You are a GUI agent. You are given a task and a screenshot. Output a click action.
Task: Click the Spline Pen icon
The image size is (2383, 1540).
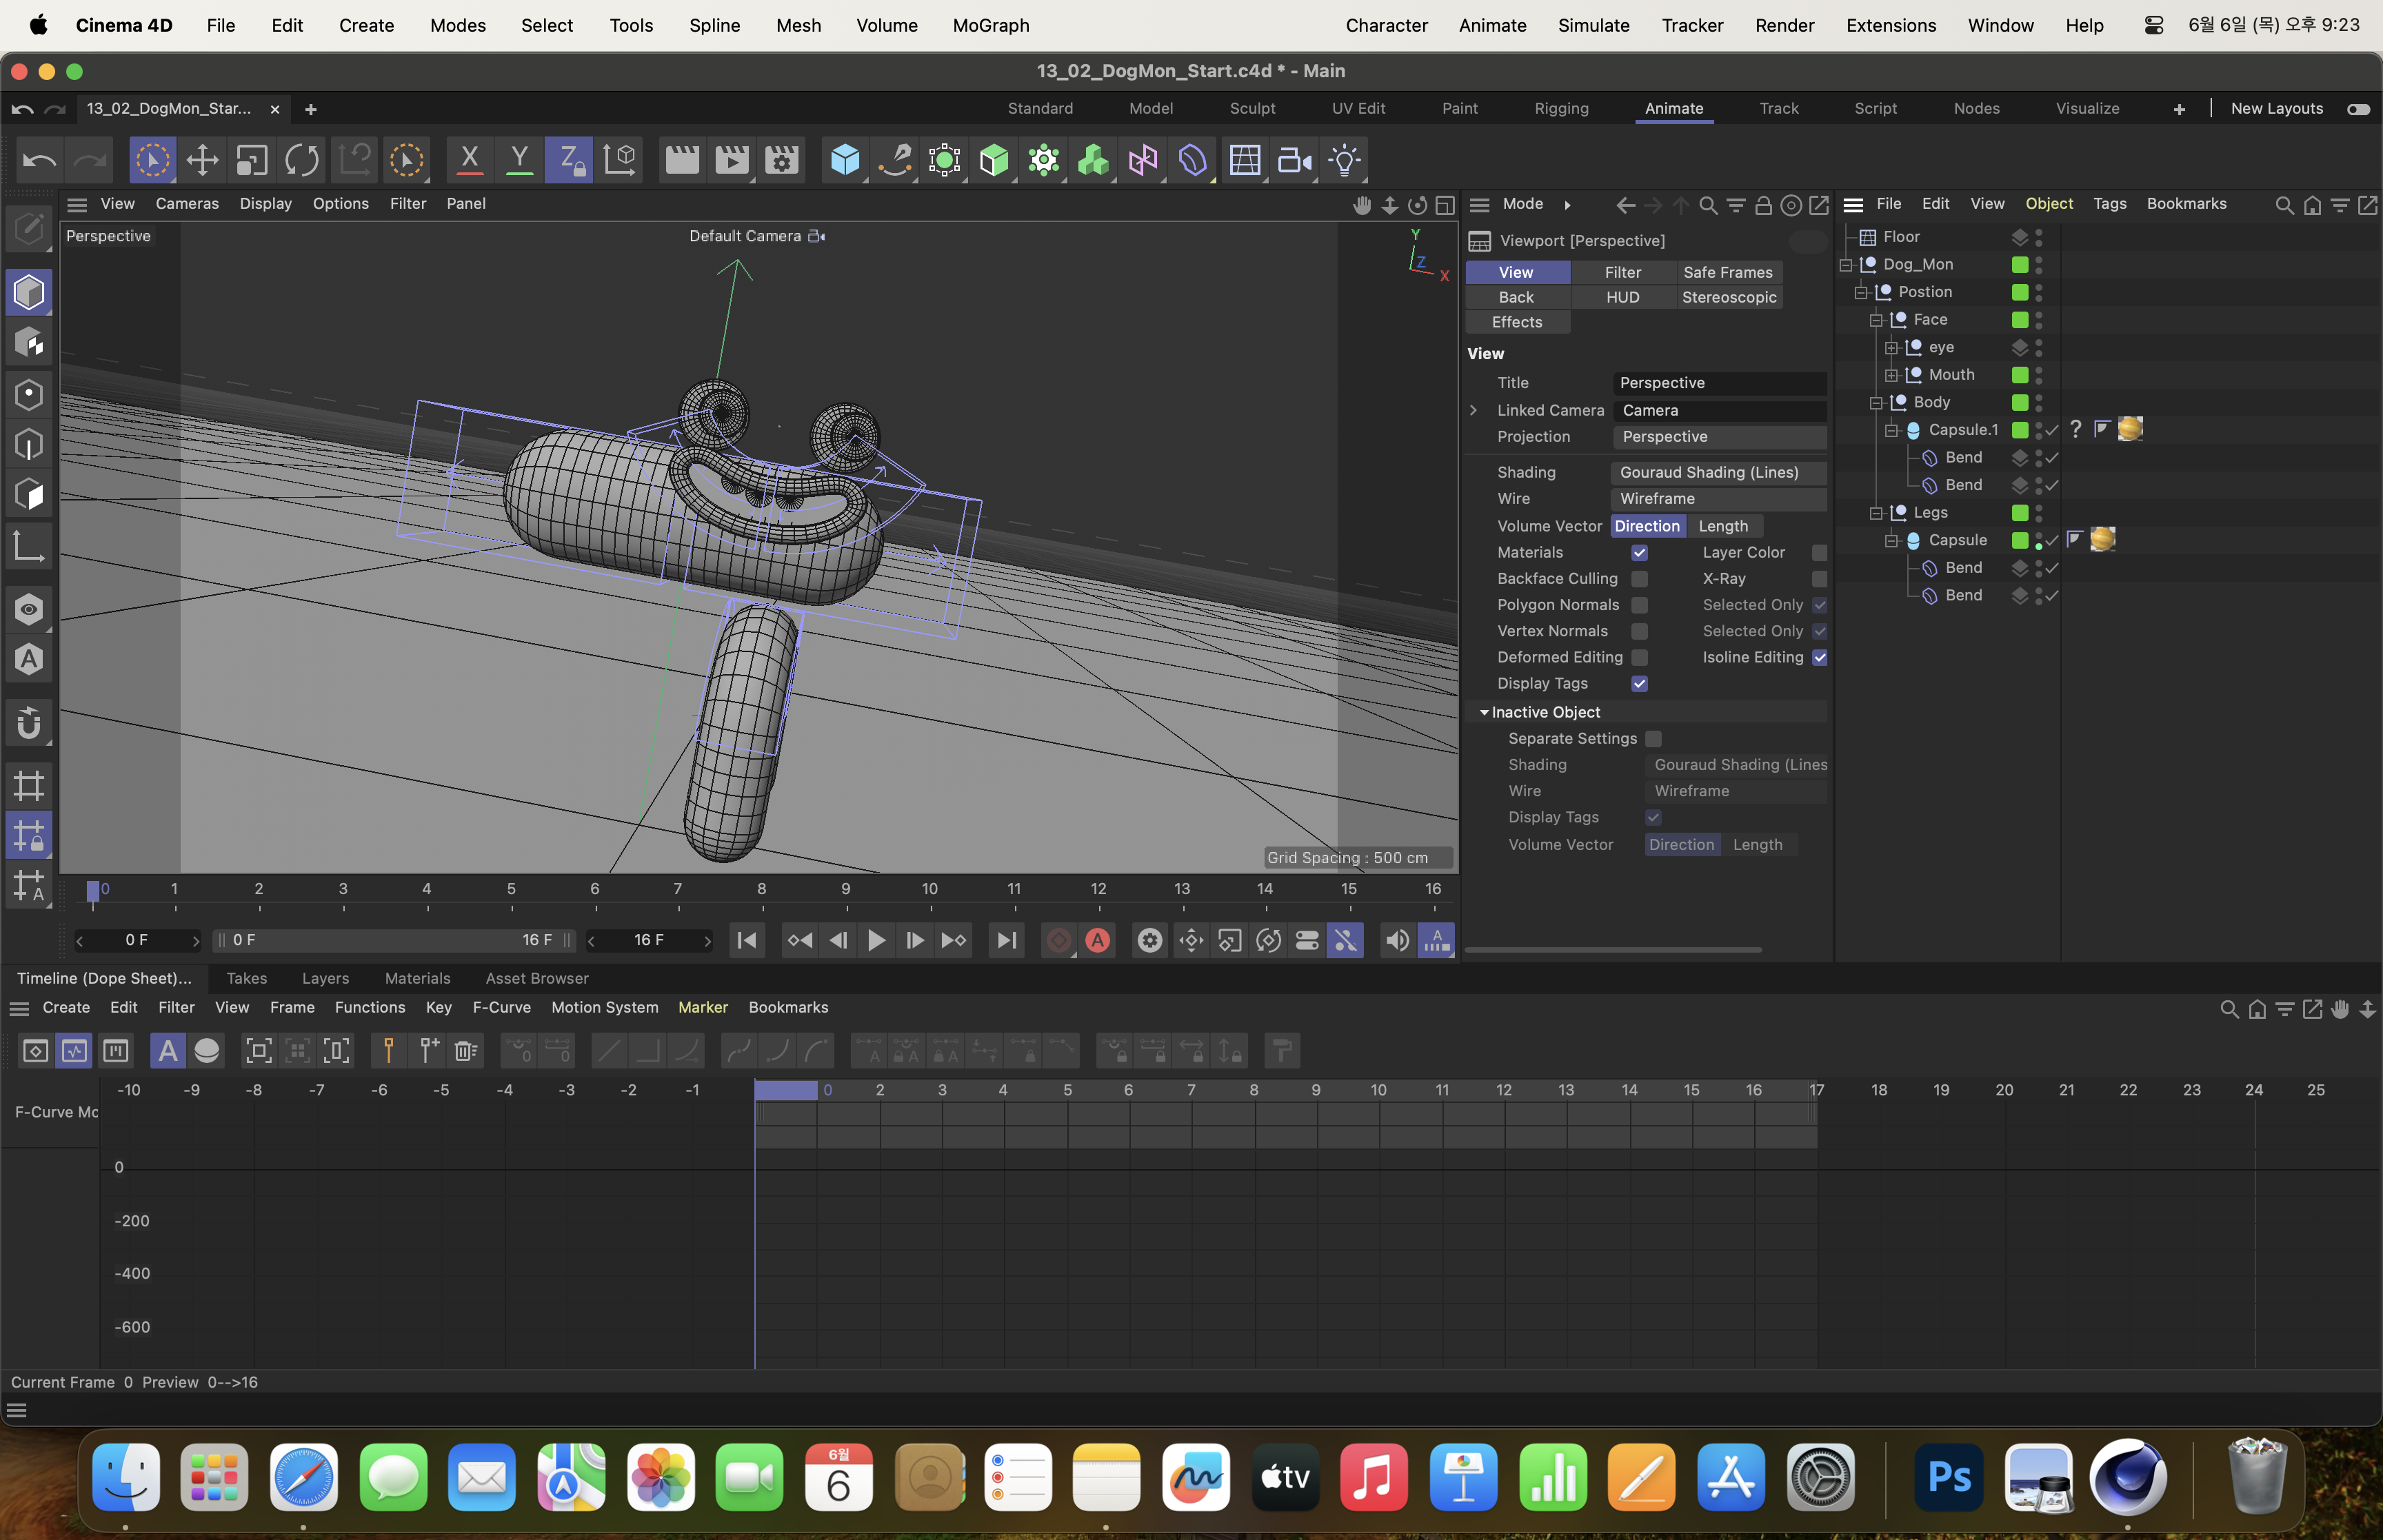click(895, 160)
